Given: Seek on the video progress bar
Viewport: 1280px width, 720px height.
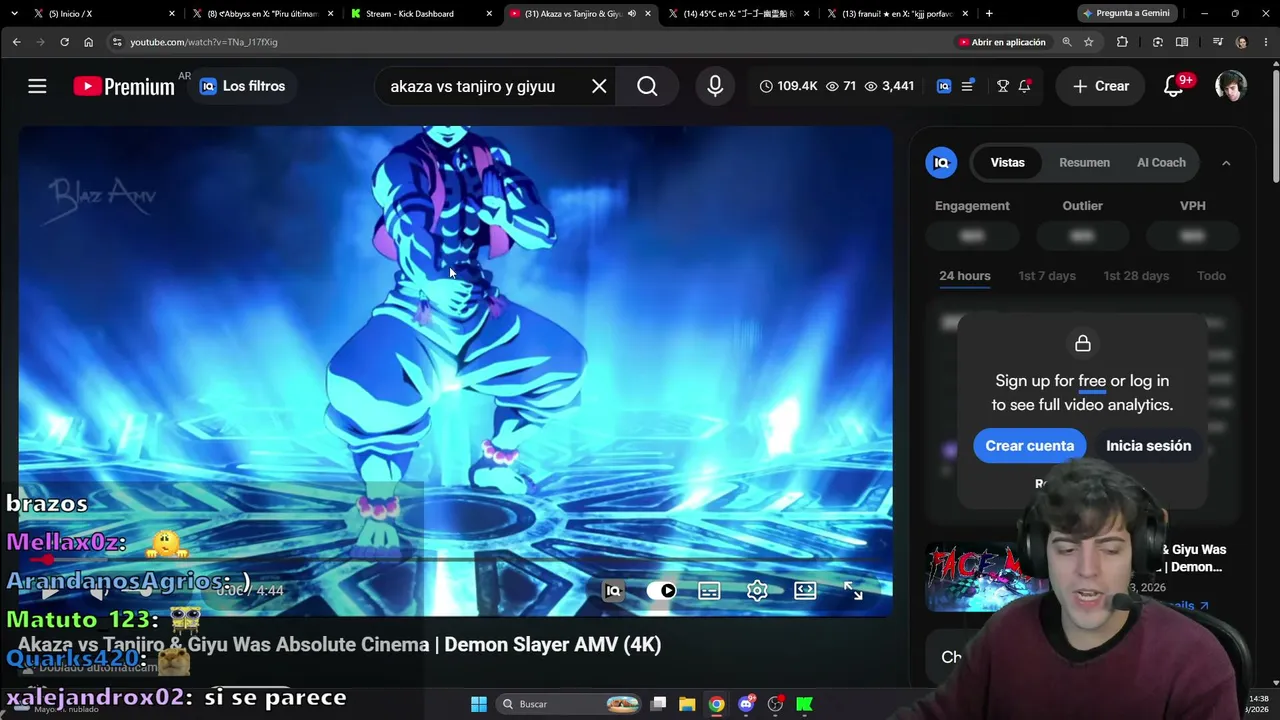Looking at the screenshot, I should 455,560.
